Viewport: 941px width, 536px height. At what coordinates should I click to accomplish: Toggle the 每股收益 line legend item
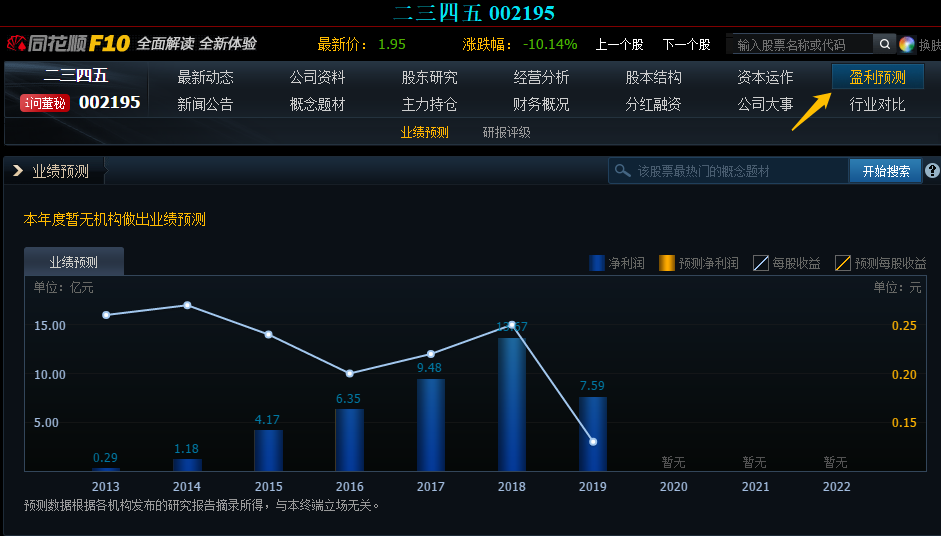point(786,263)
